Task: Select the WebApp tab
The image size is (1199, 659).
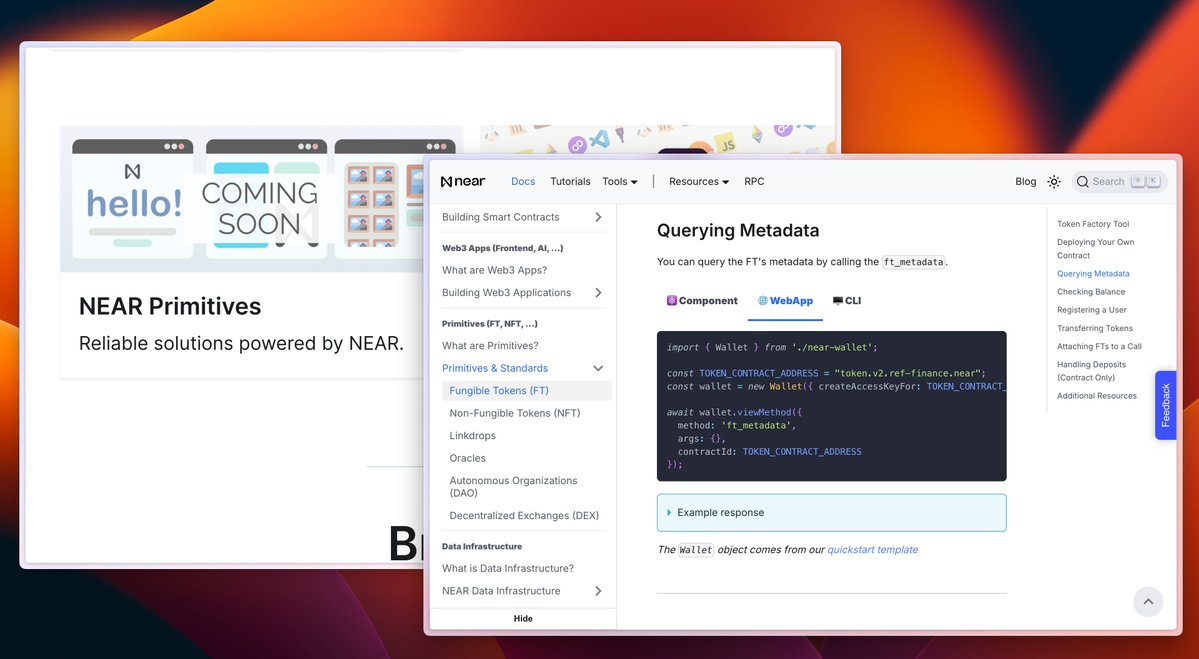Action: click(785, 301)
